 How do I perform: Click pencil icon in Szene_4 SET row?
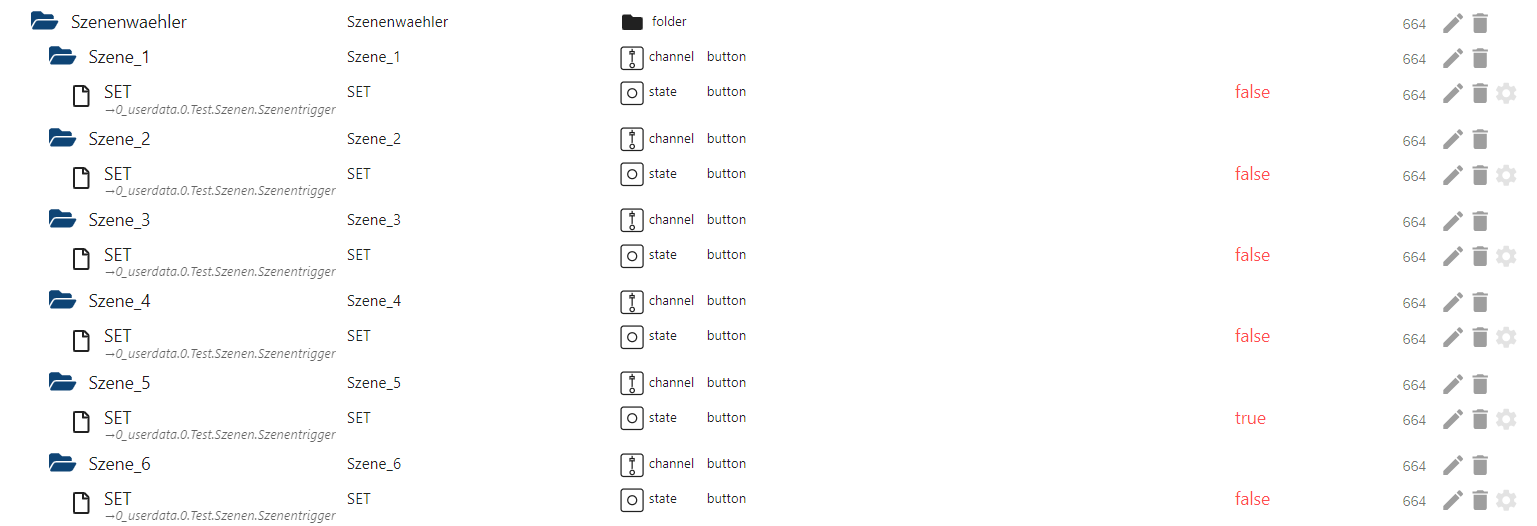pos(1453,338)
